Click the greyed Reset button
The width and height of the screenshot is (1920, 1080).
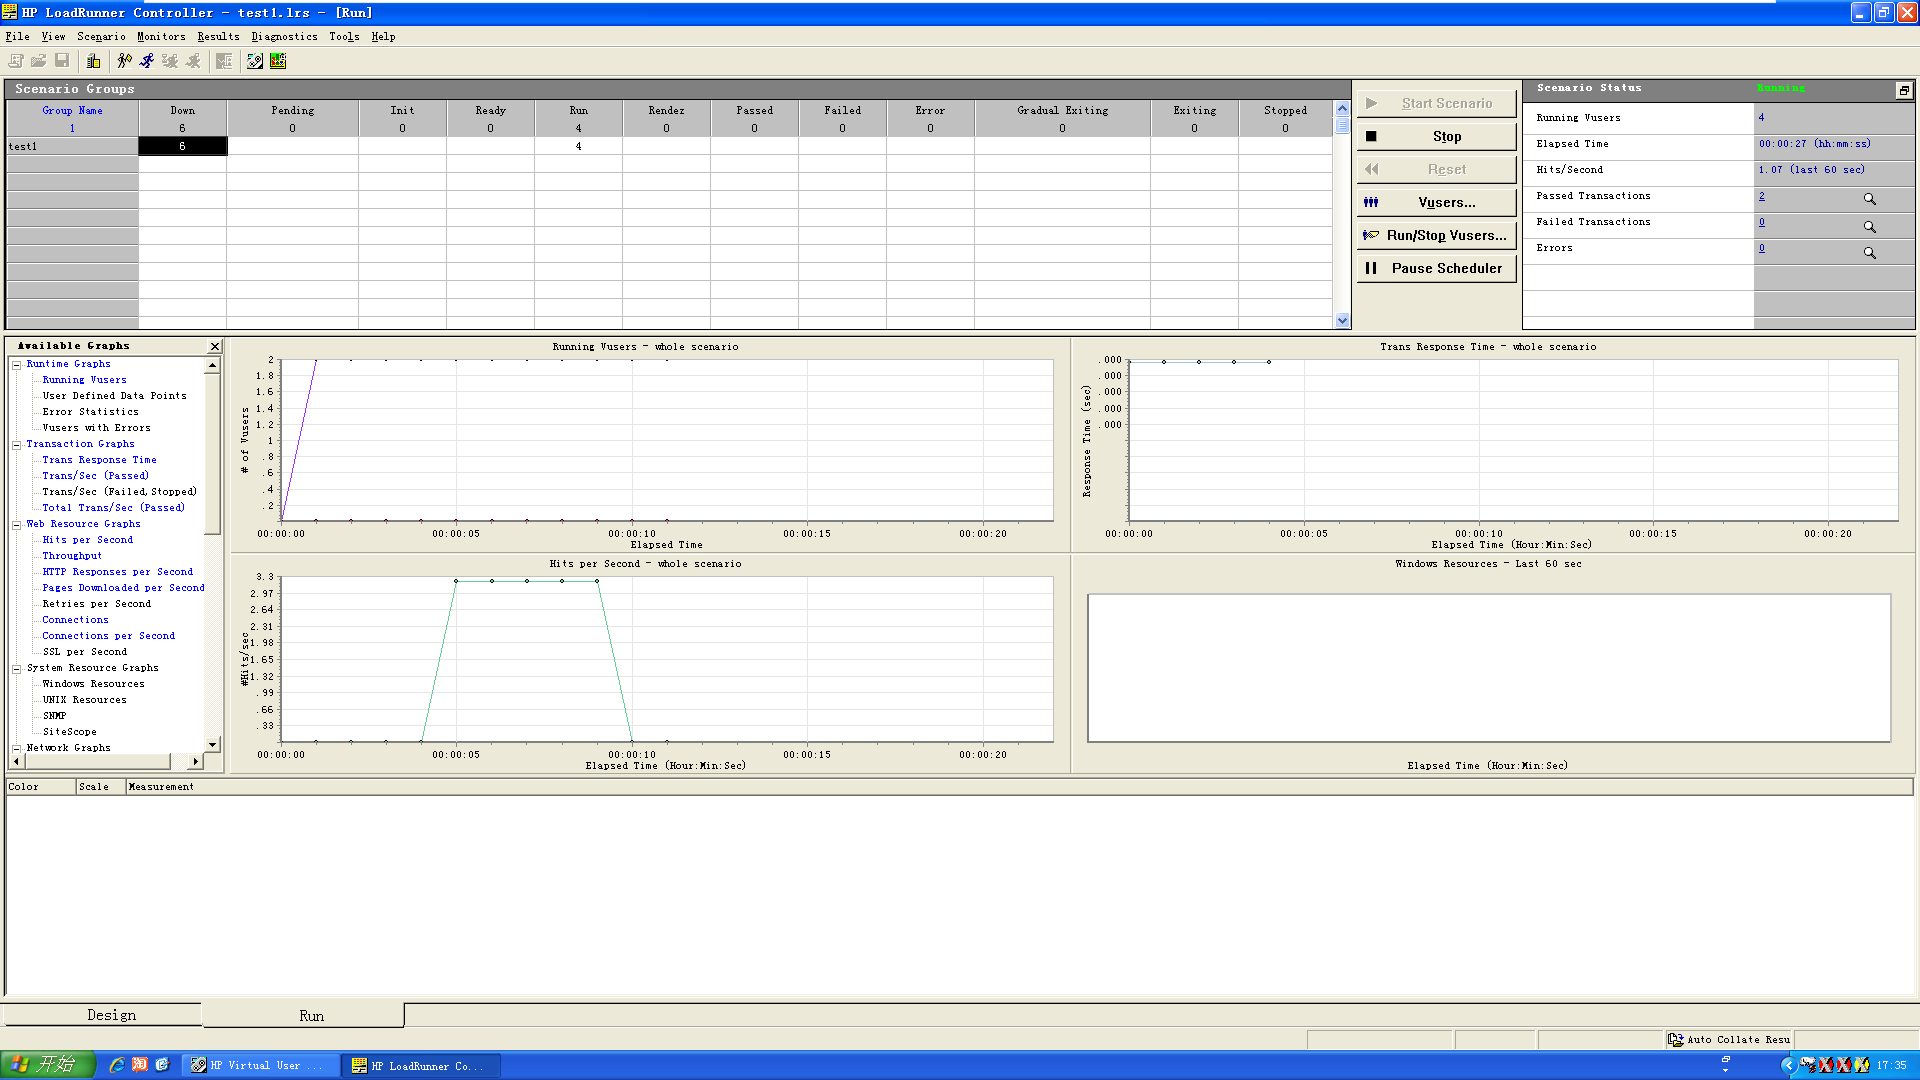point(1436,169)
